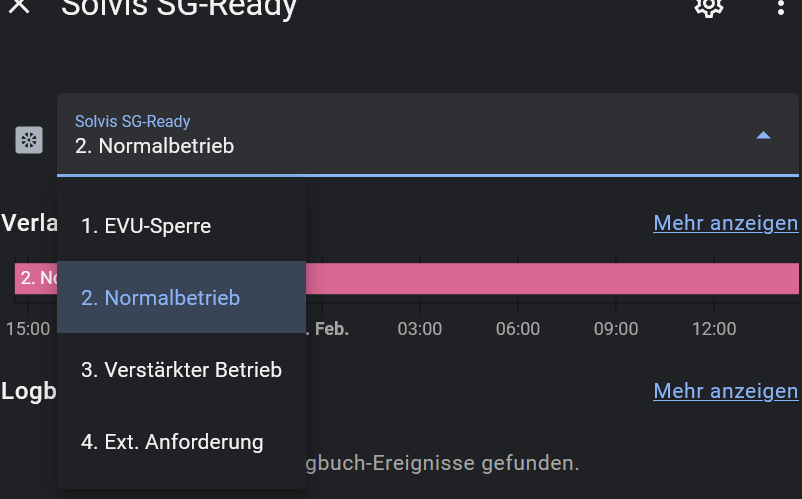Screen dimensions: 802x499
Task: Click the 09:00 timeline label
Action: (615, 329)
